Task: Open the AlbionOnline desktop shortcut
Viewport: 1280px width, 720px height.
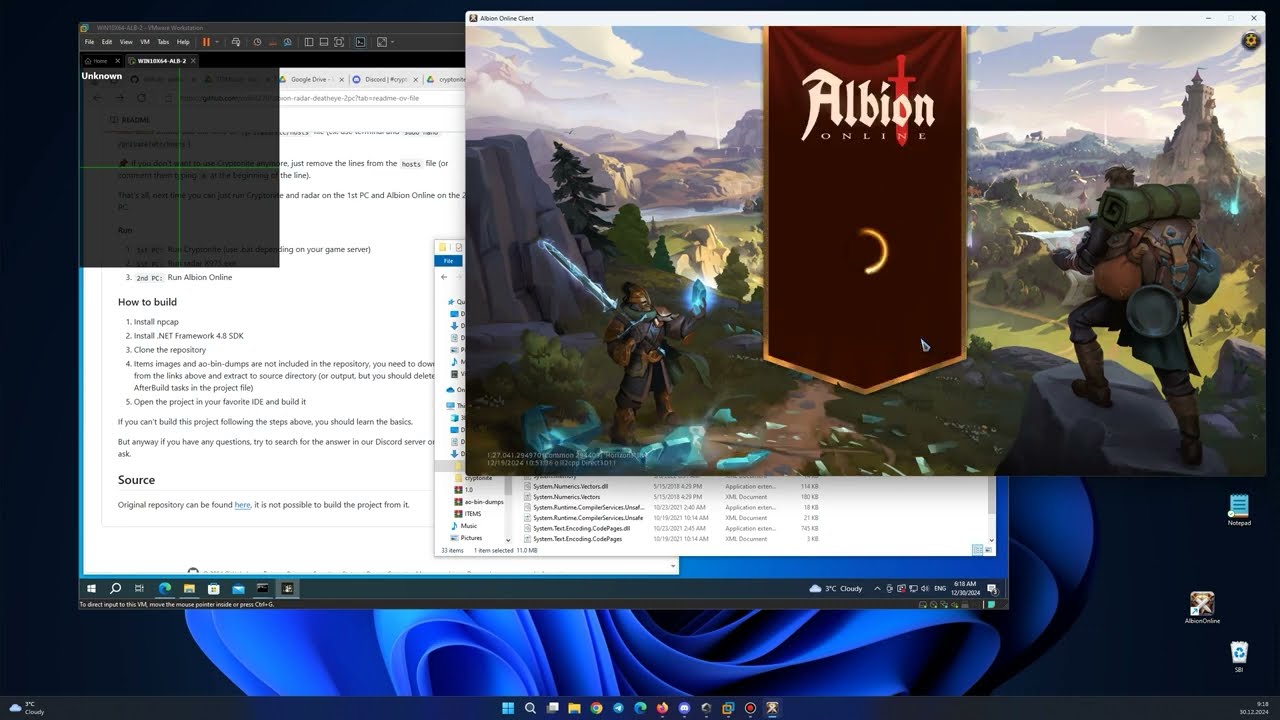Action: pos(1202,608)
